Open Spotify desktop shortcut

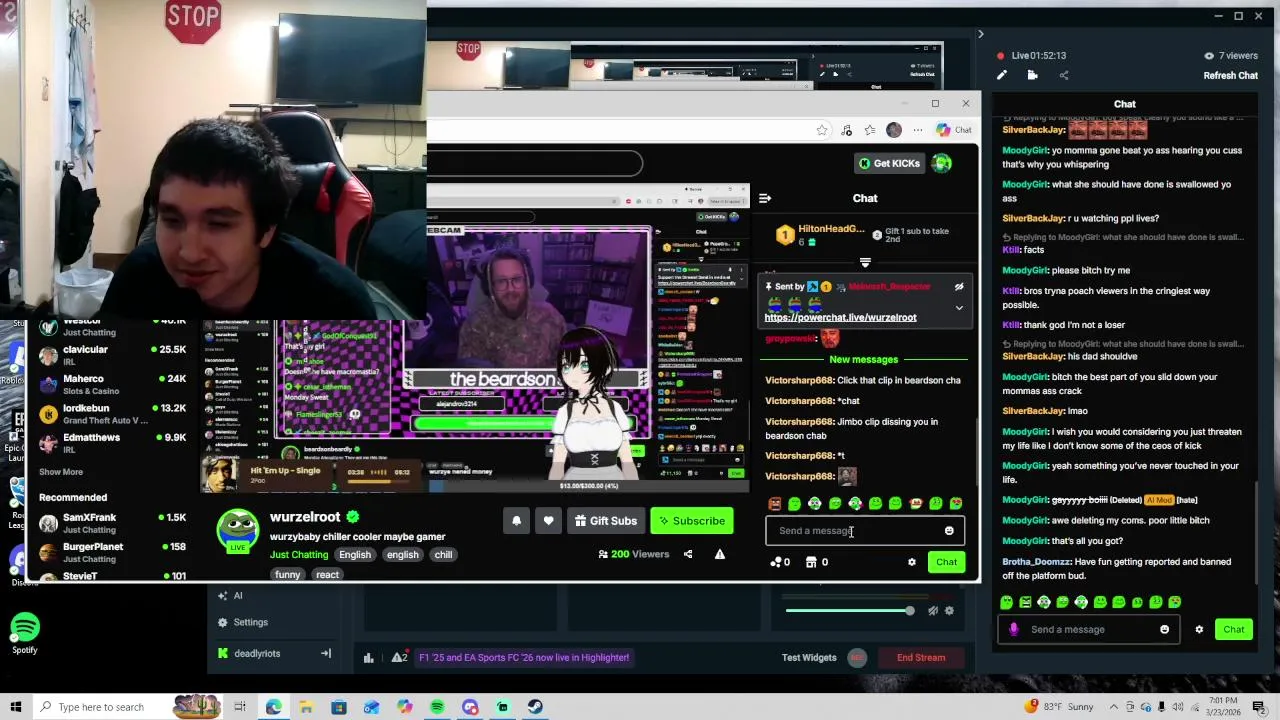(25, 634)
